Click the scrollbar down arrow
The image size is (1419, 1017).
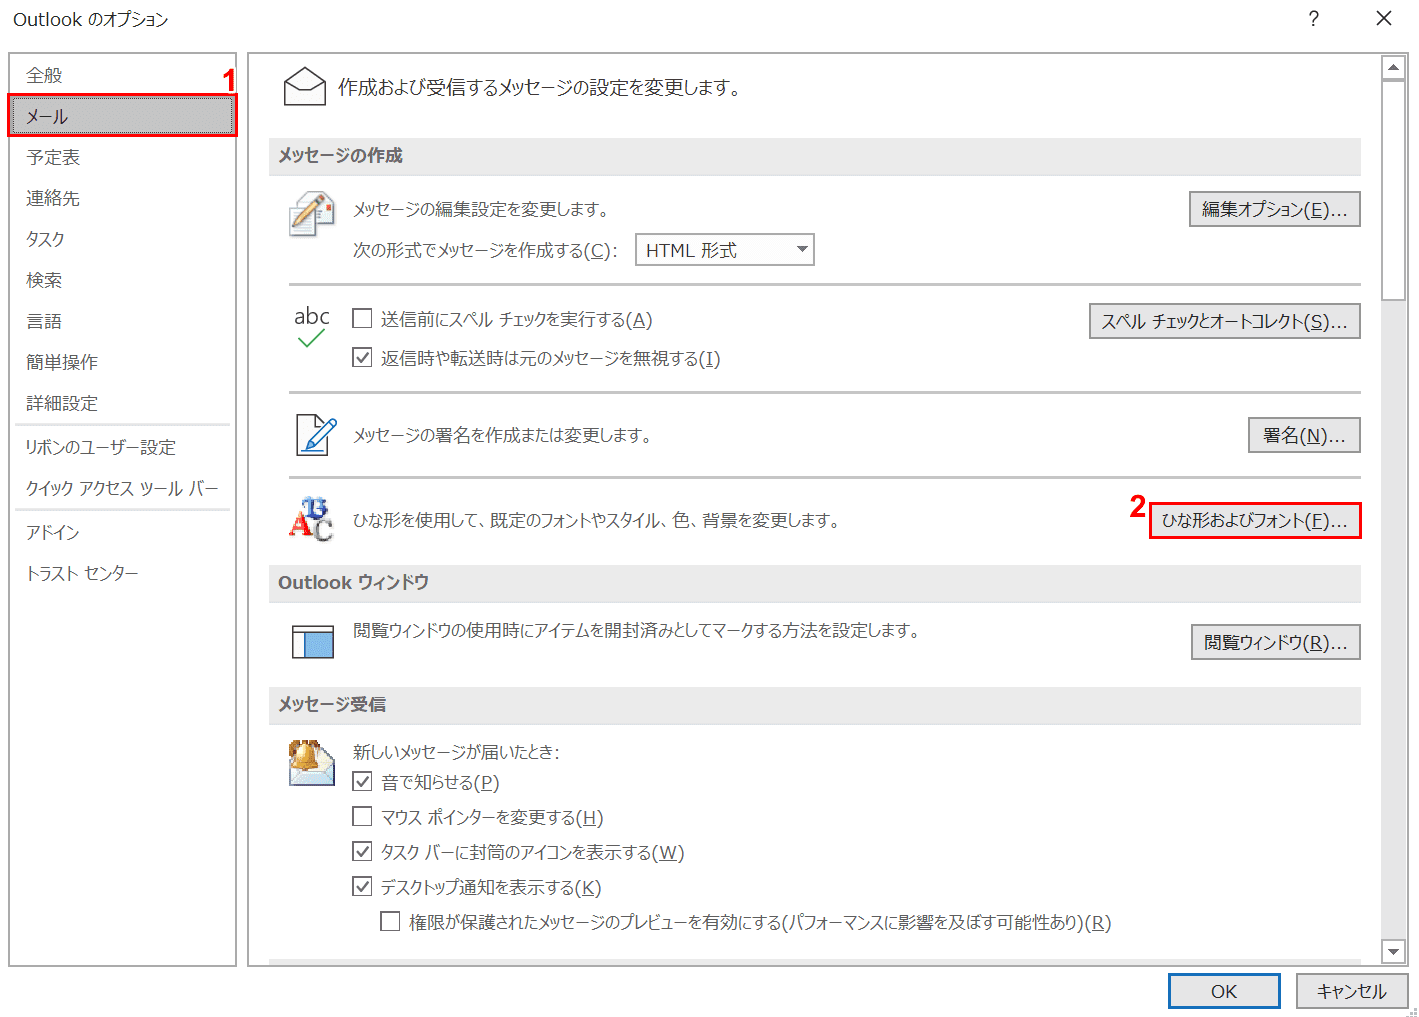[x=1393, y=951]
